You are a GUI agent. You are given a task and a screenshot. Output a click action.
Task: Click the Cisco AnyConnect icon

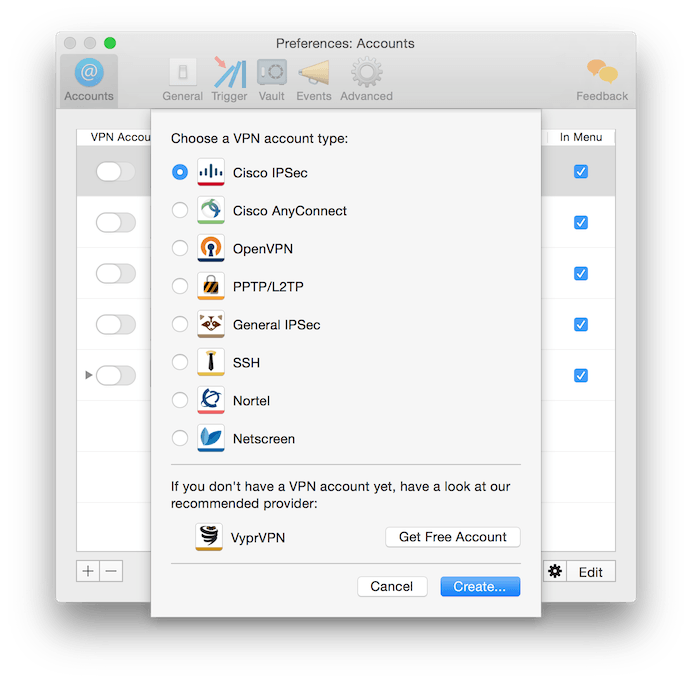click(x=211, y=210)
